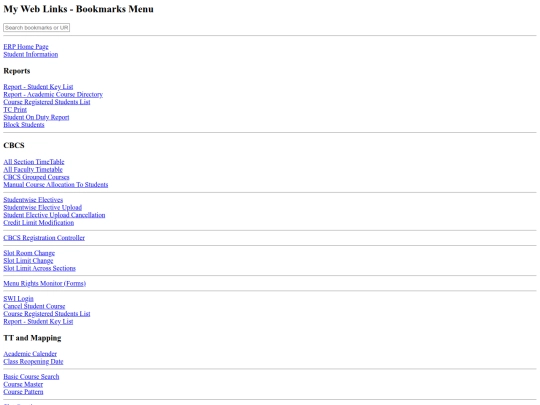
Task: Open All Faculty Timetable
Action: [33, 169]
